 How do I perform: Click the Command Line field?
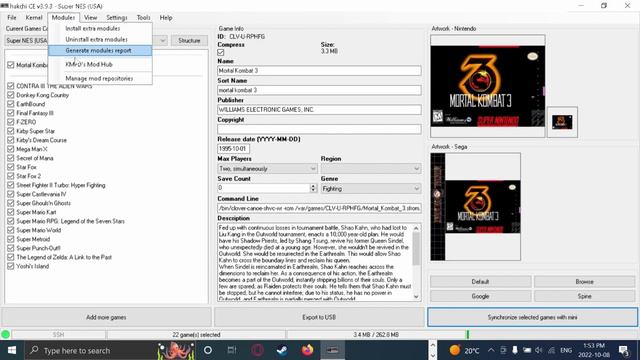click(x=319, y=208)
